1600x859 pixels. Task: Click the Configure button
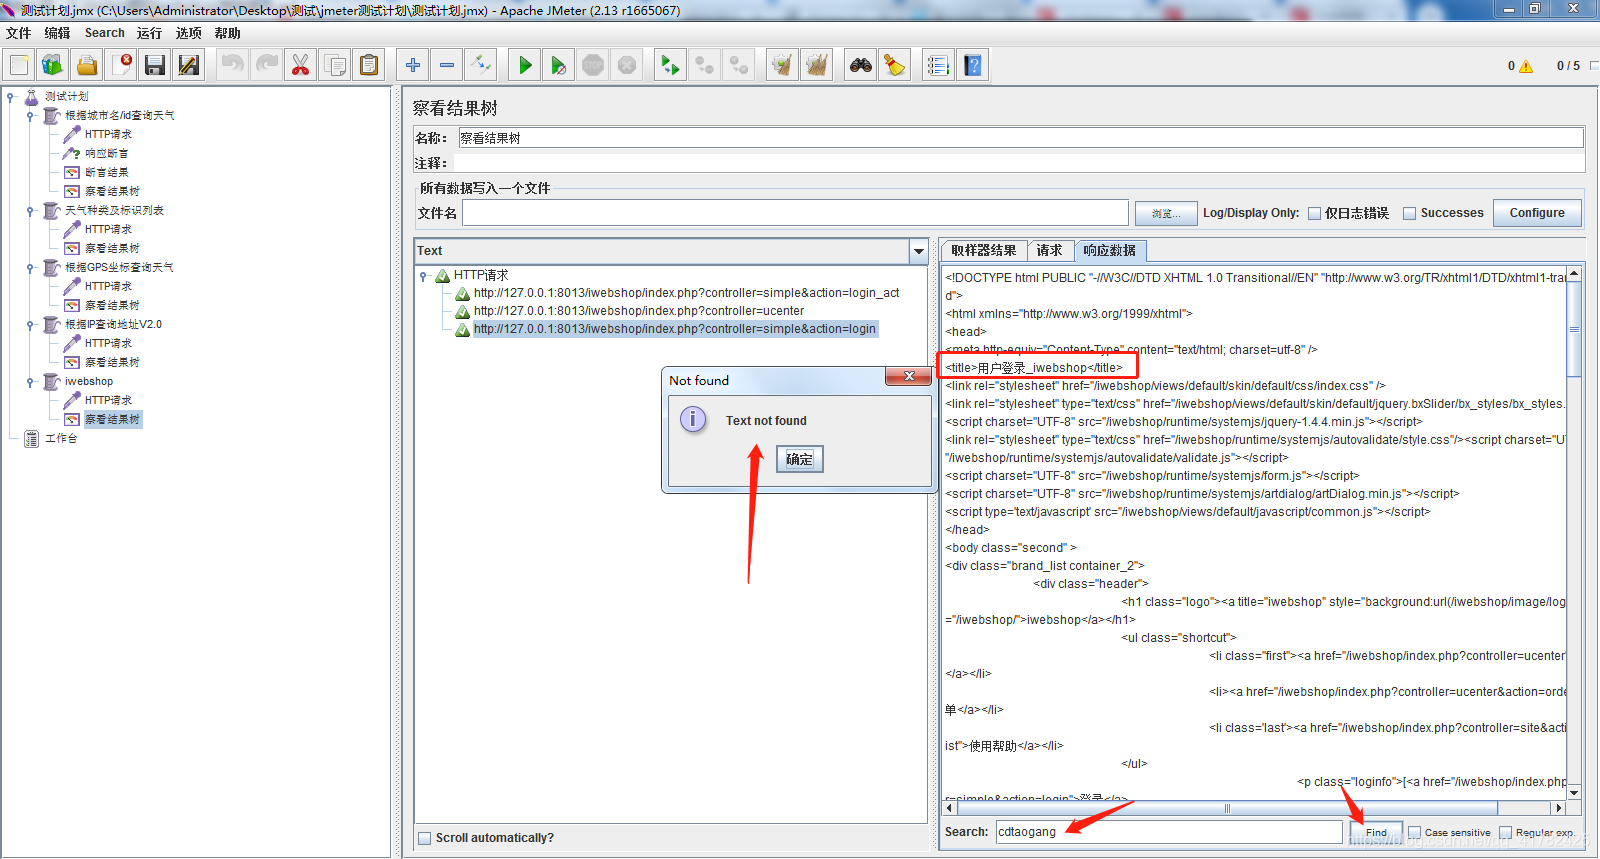(x=1537, y=213)
